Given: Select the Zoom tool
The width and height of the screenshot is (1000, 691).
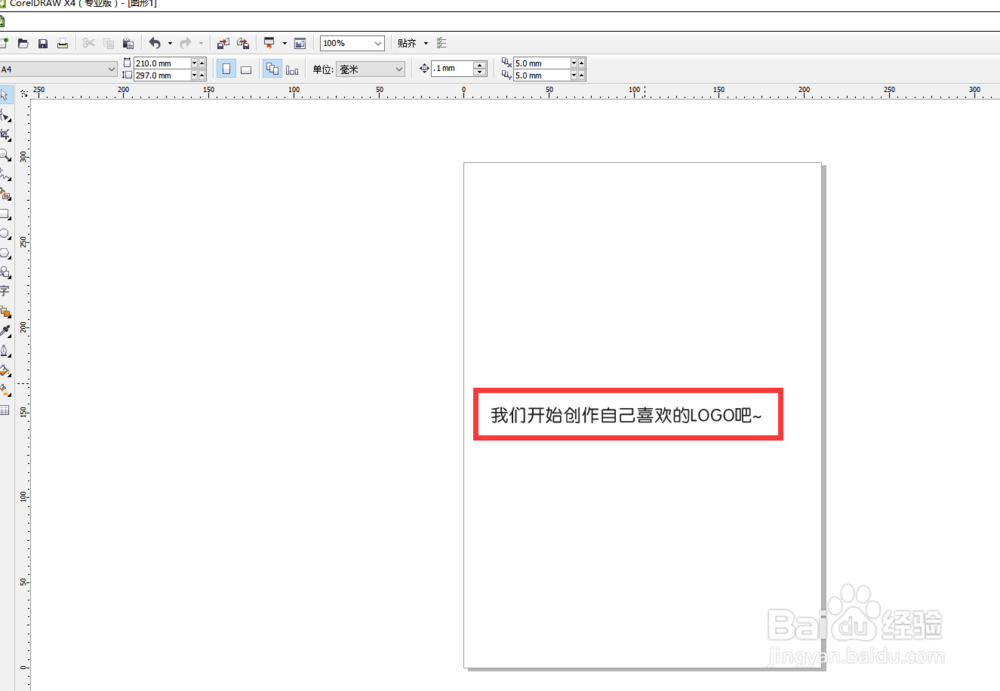Looking at the screenshot, I should tap(7, 153).
